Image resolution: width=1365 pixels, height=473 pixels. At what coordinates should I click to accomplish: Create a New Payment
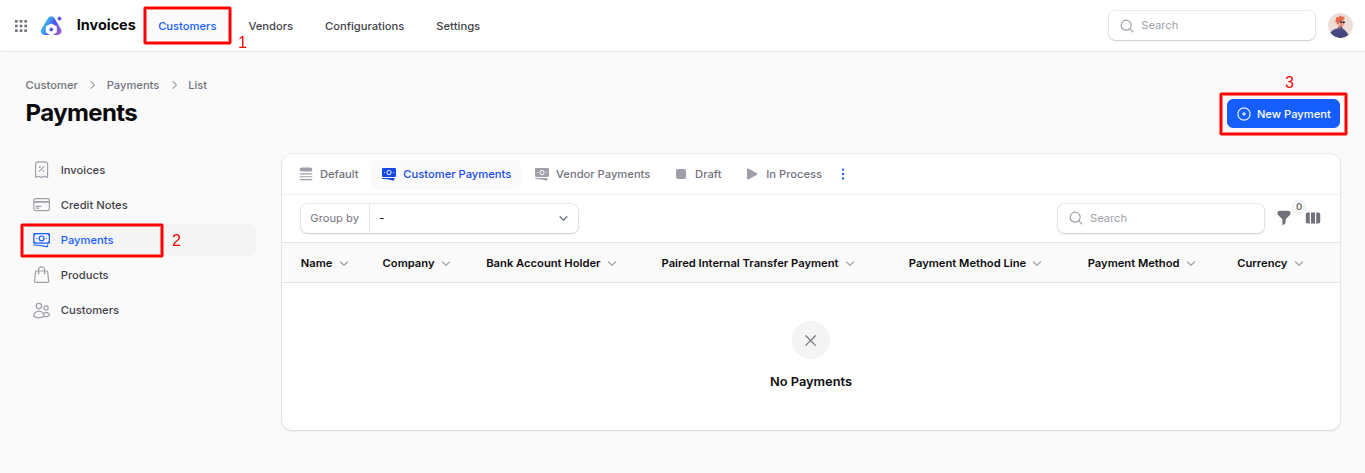click(1283, 114)
